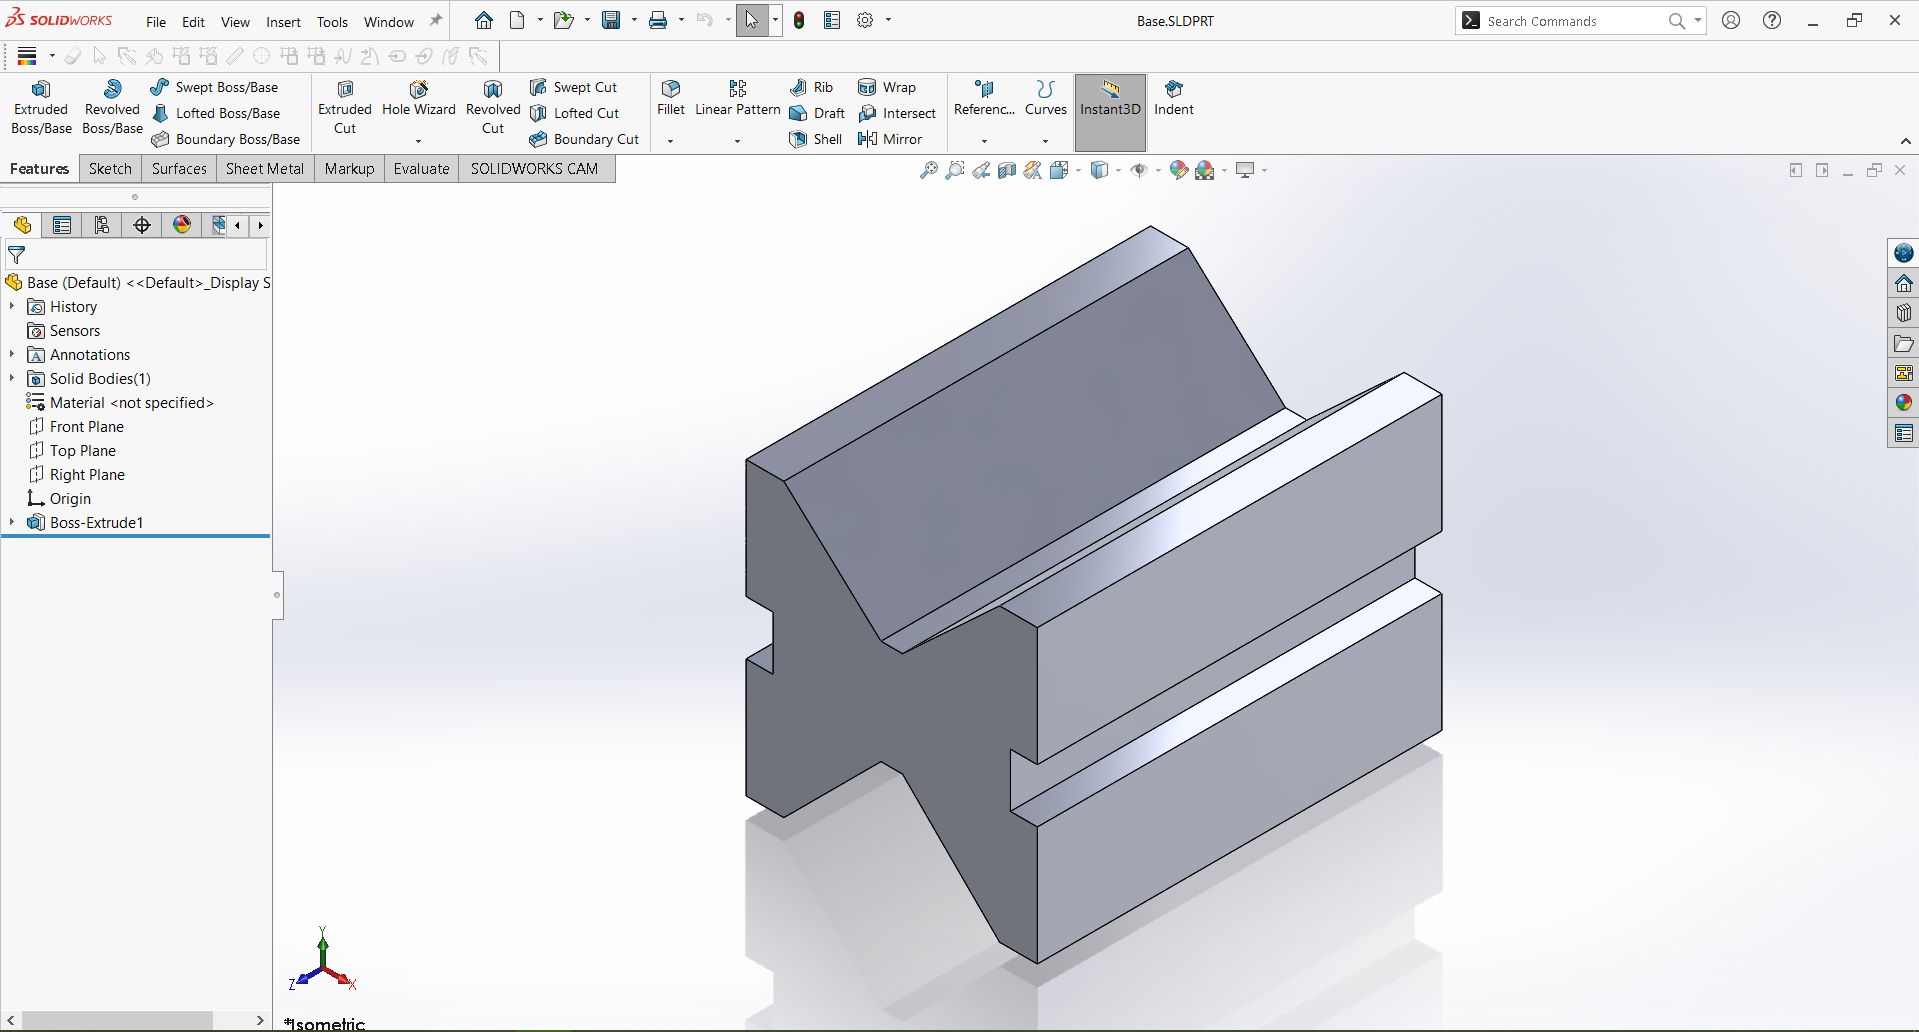This screenshot has width=1919, height=1032.
Task: Select the Indent feature tool
Action: click(1174, 99)
